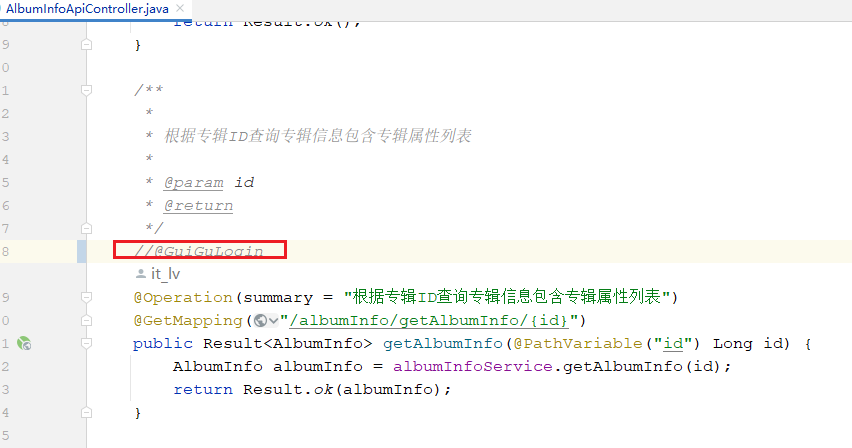The height and width of the screenshot is (448, 852).
Task: Click the fold marker beside the topmost closing brace
Action: 86,45
